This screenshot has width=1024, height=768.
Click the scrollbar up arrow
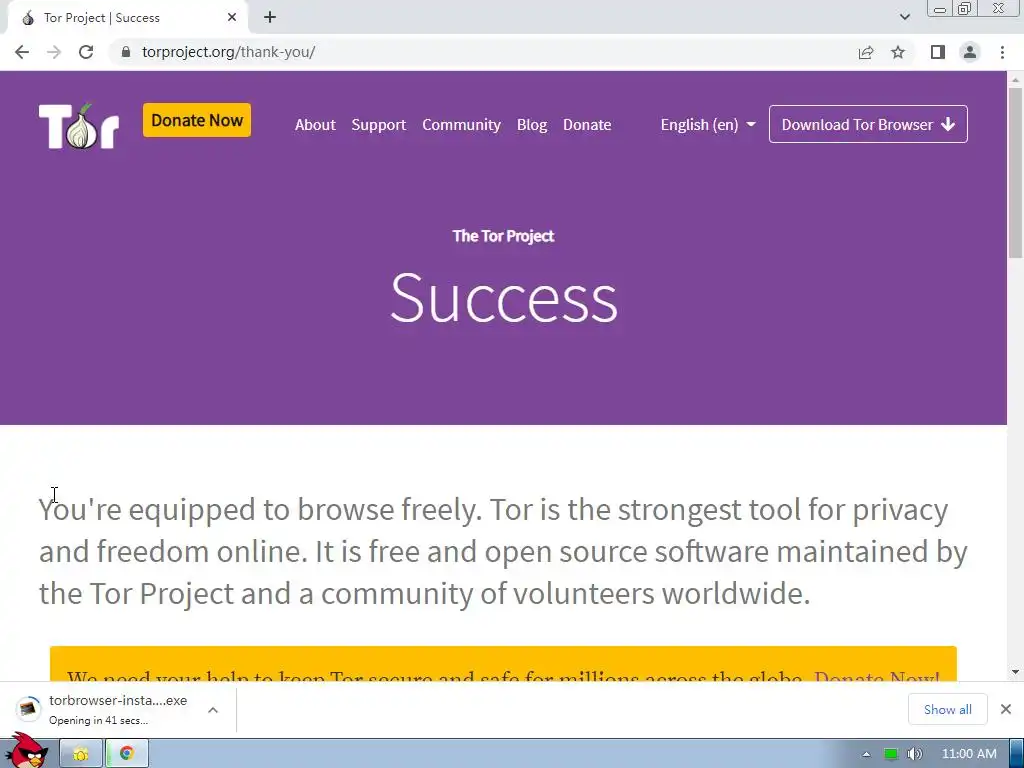click(1015, 80)
